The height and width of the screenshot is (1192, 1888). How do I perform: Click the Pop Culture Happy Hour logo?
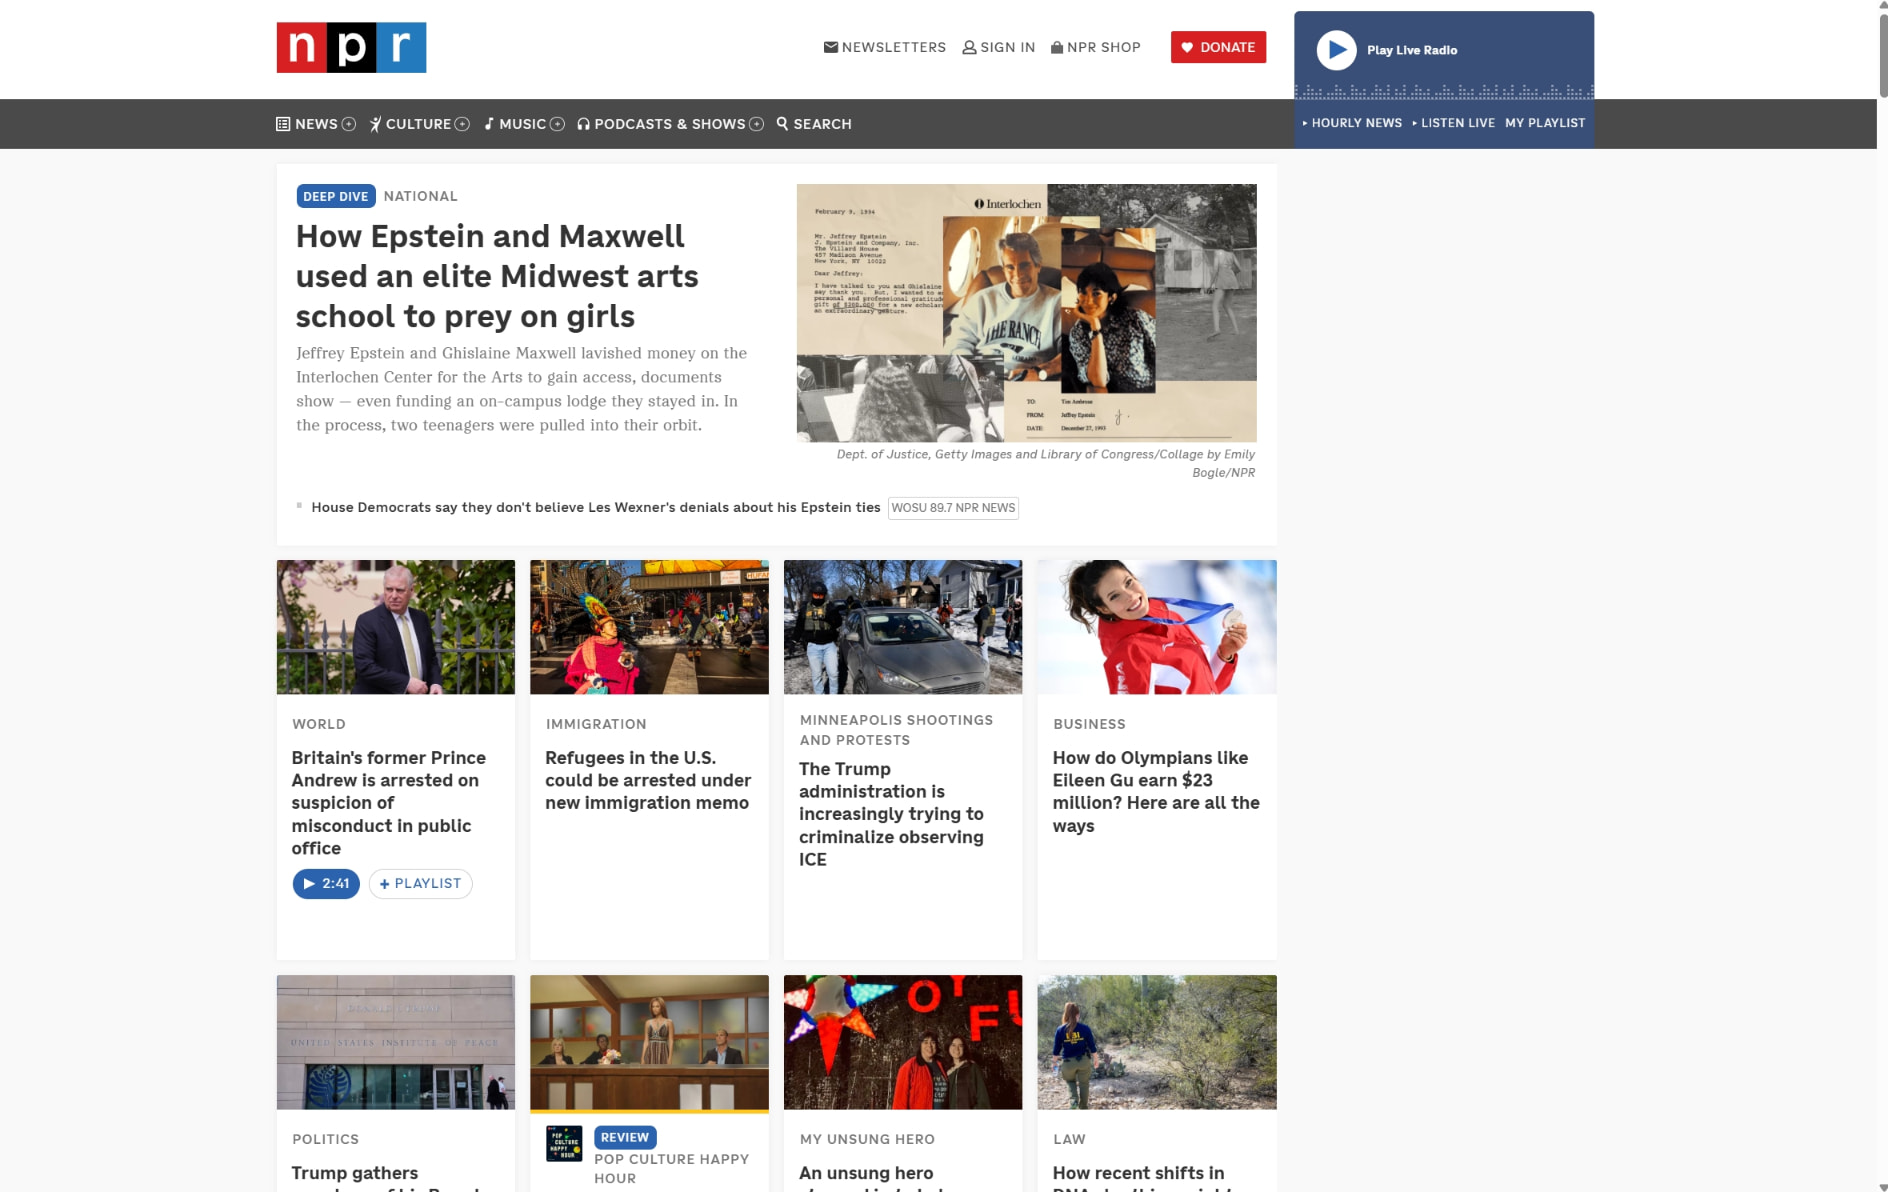click(564, 1144)
